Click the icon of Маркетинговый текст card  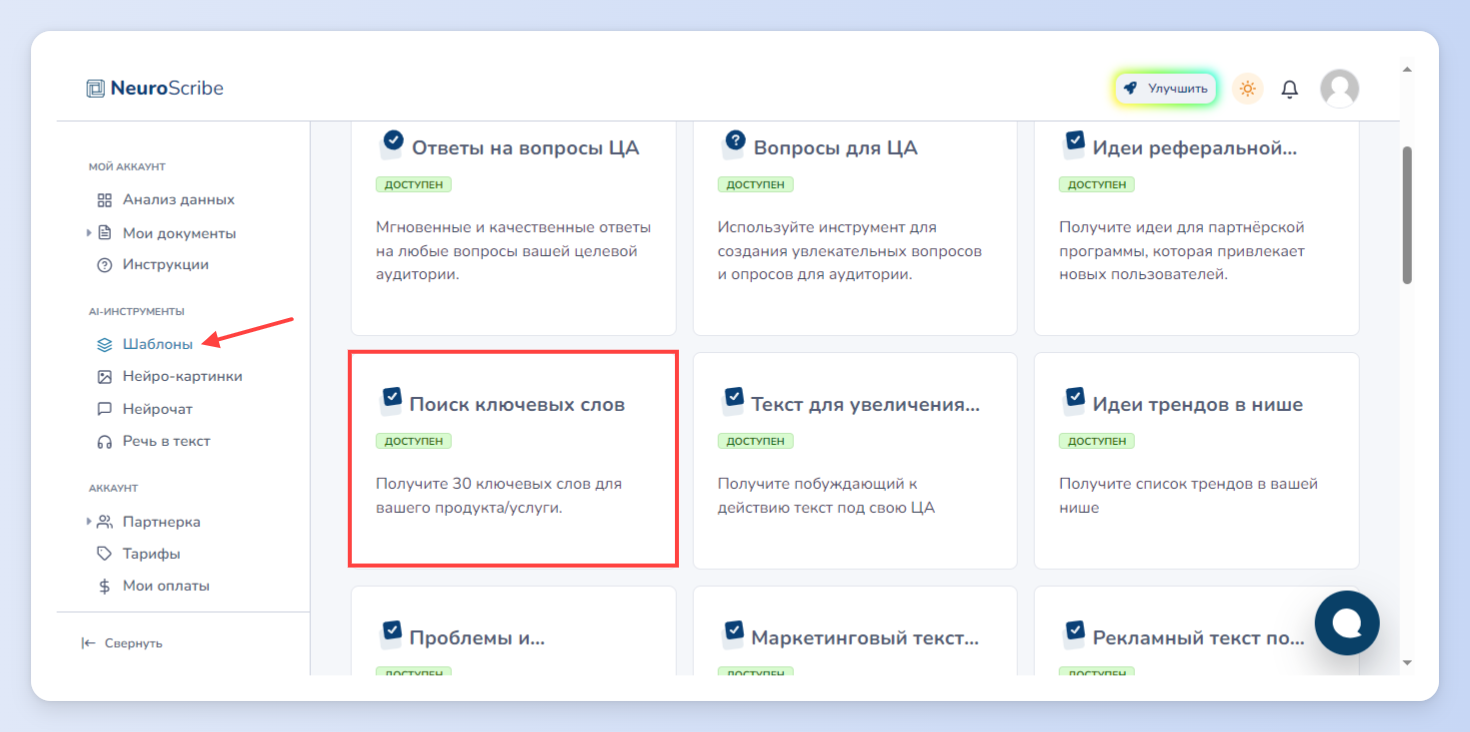[x=733, y=633]
